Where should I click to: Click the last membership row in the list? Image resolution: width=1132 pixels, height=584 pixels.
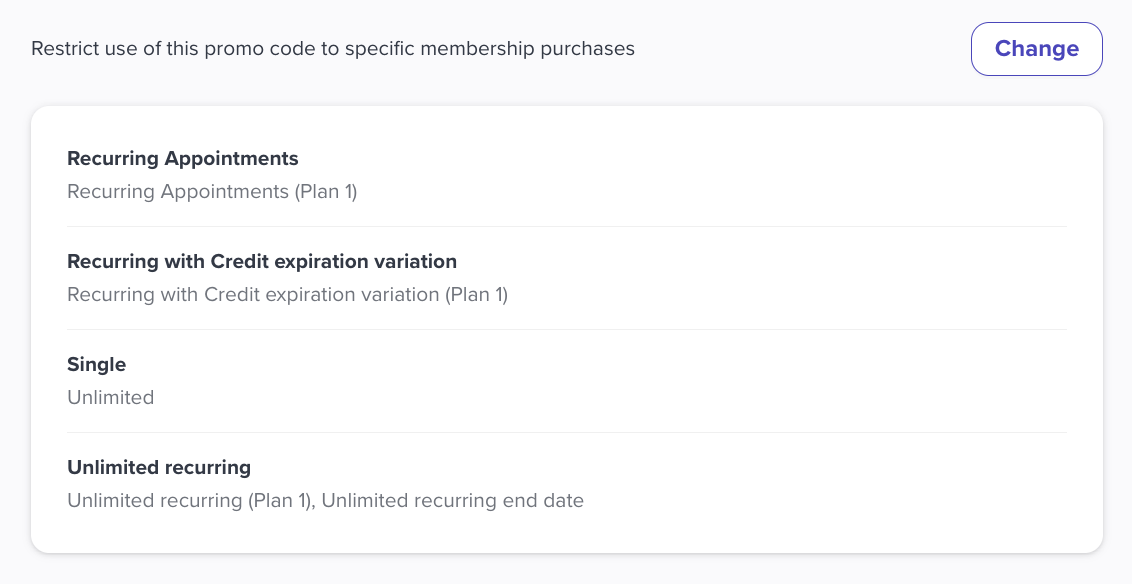click(566, 484)
